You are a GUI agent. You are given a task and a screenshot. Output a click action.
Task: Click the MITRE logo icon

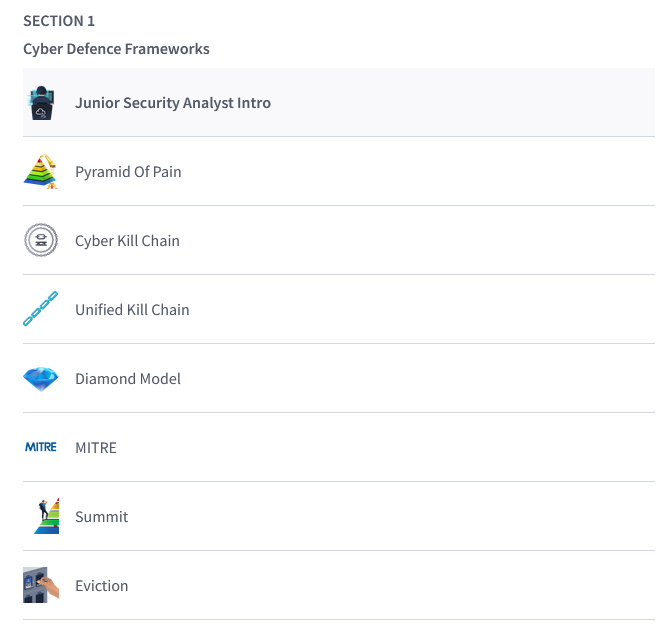[41, 448]
